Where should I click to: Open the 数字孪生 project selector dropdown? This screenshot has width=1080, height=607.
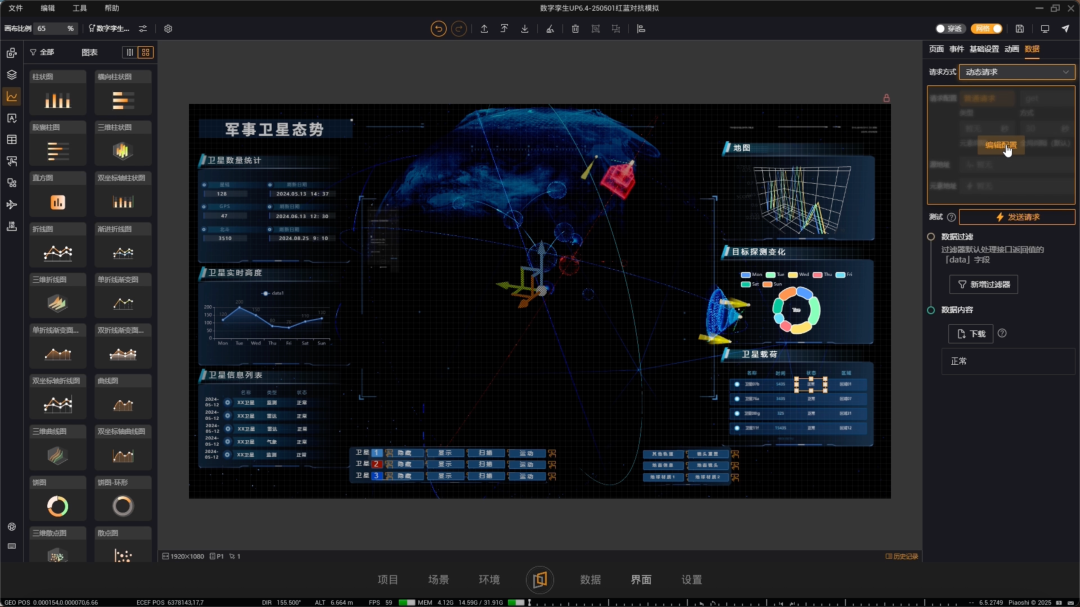pos(111,29)
